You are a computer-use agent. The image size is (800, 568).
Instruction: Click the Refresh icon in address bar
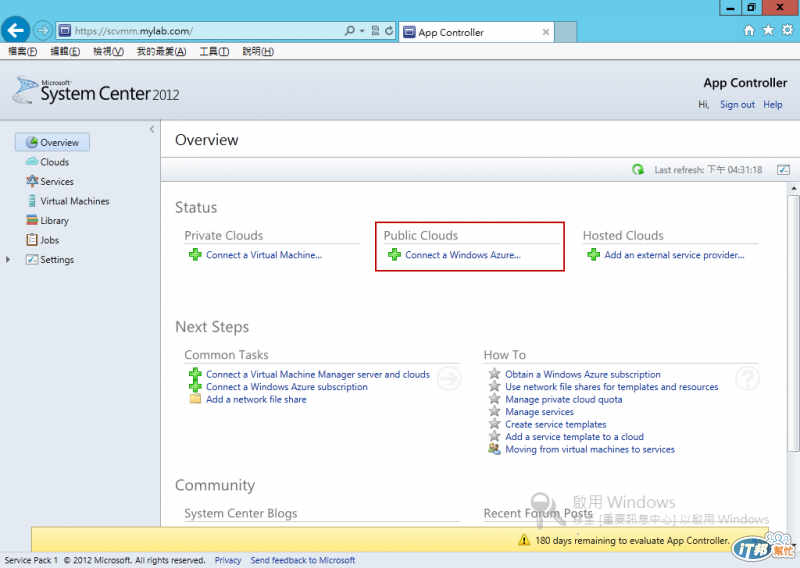pyautogui.click(x=389, y=31)
